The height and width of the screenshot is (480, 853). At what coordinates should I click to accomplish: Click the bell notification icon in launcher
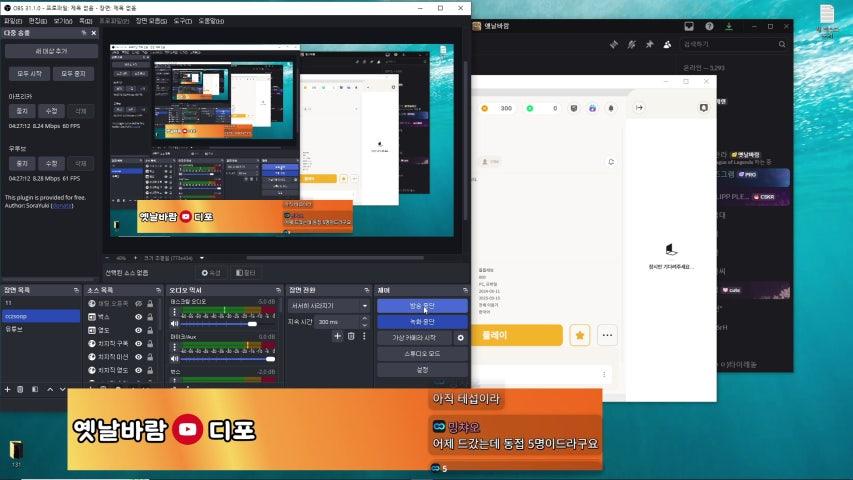click(611, 108)
